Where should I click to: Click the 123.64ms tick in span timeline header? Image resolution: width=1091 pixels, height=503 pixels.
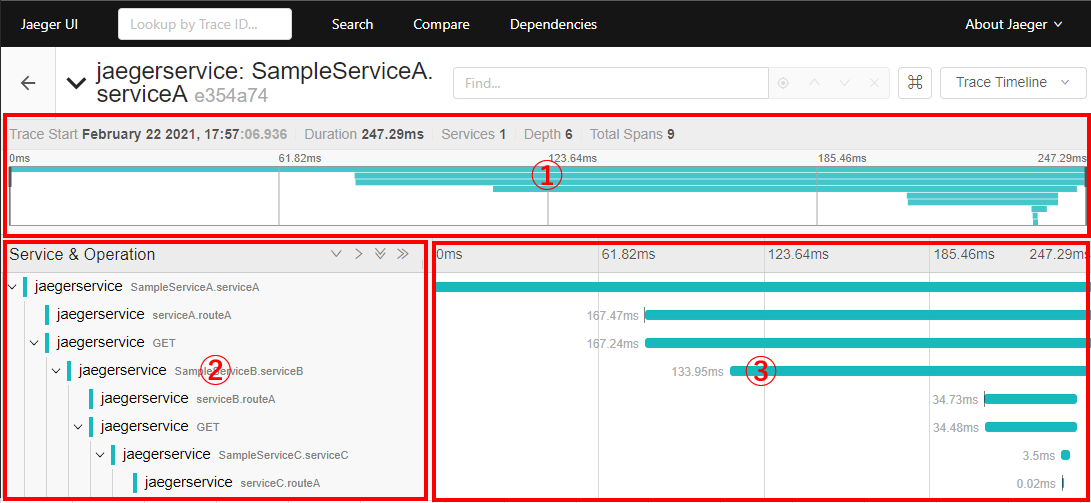coord(797,254)
